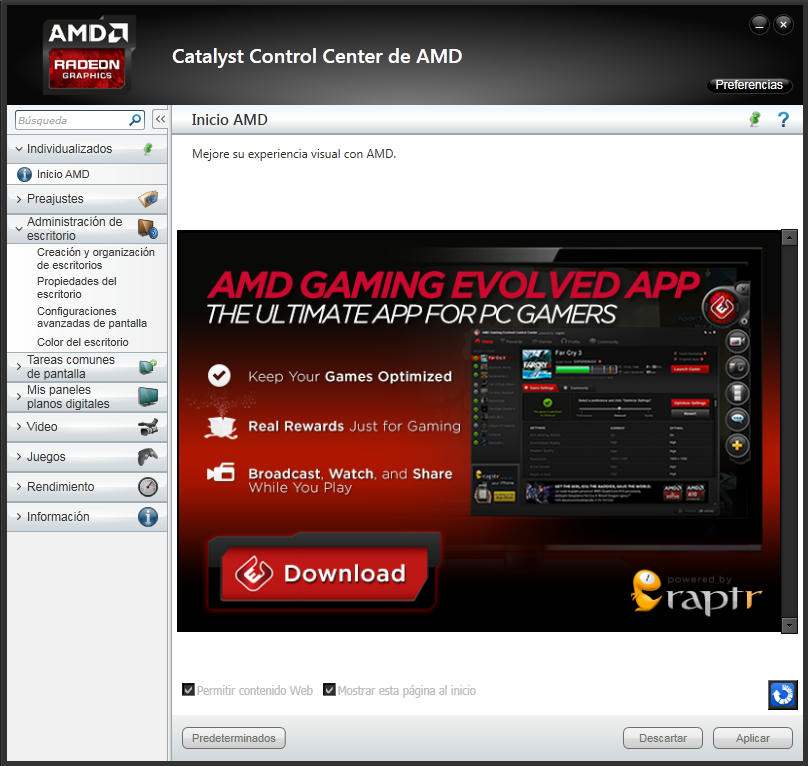Viewport: 808px width, 766px height.
Task: Collapse the Administración de escritorio chevron
Action: (x=19, y=228)
